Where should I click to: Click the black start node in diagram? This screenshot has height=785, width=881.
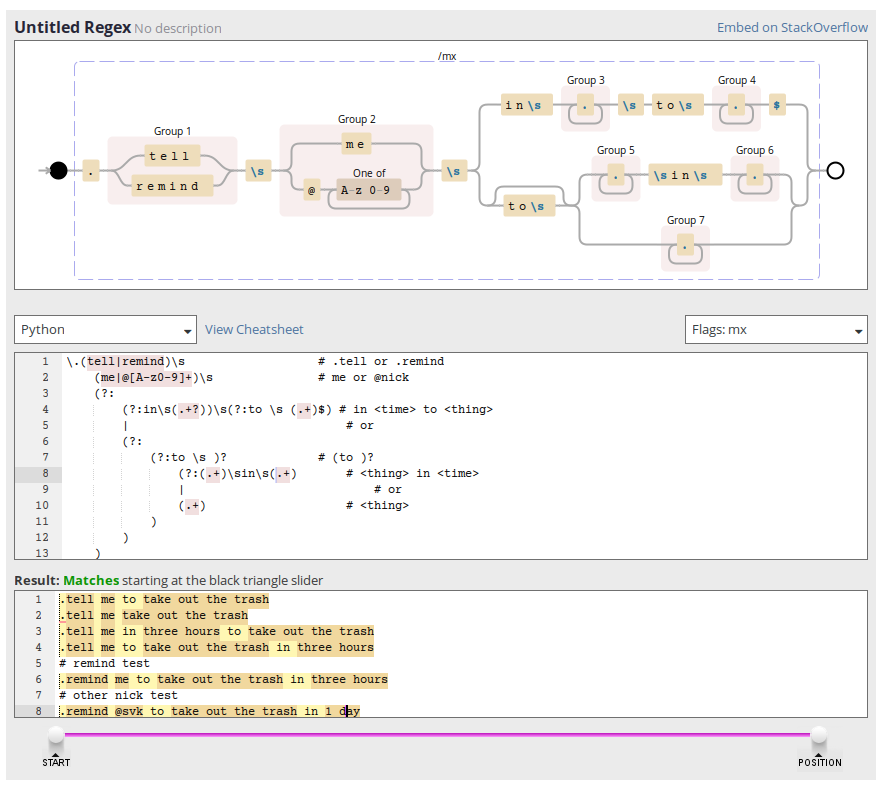59,171
